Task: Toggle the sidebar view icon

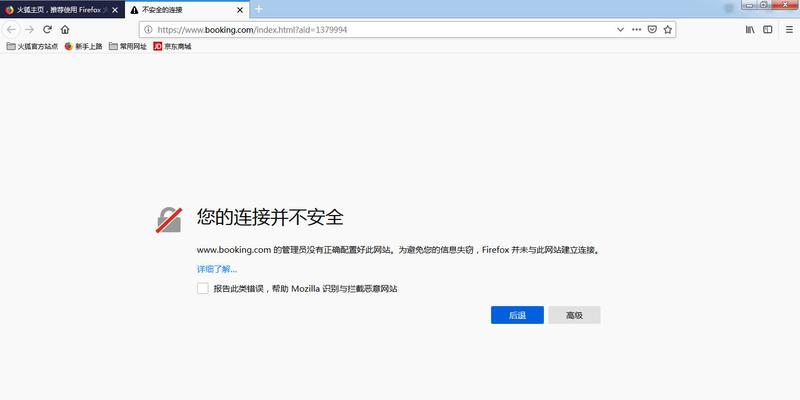Action: 767,30
